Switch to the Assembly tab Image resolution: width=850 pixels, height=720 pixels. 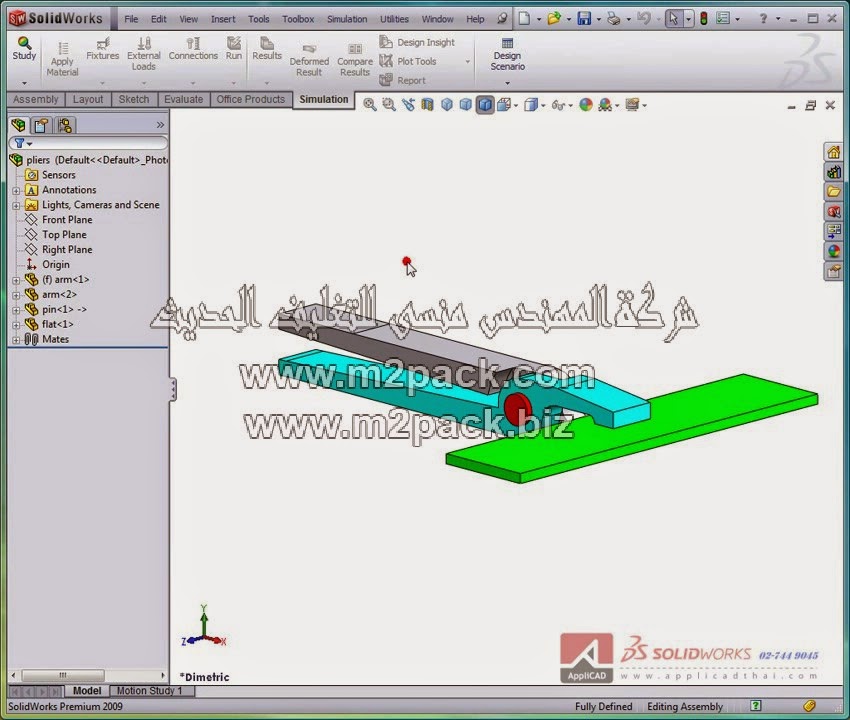point(36,99)
